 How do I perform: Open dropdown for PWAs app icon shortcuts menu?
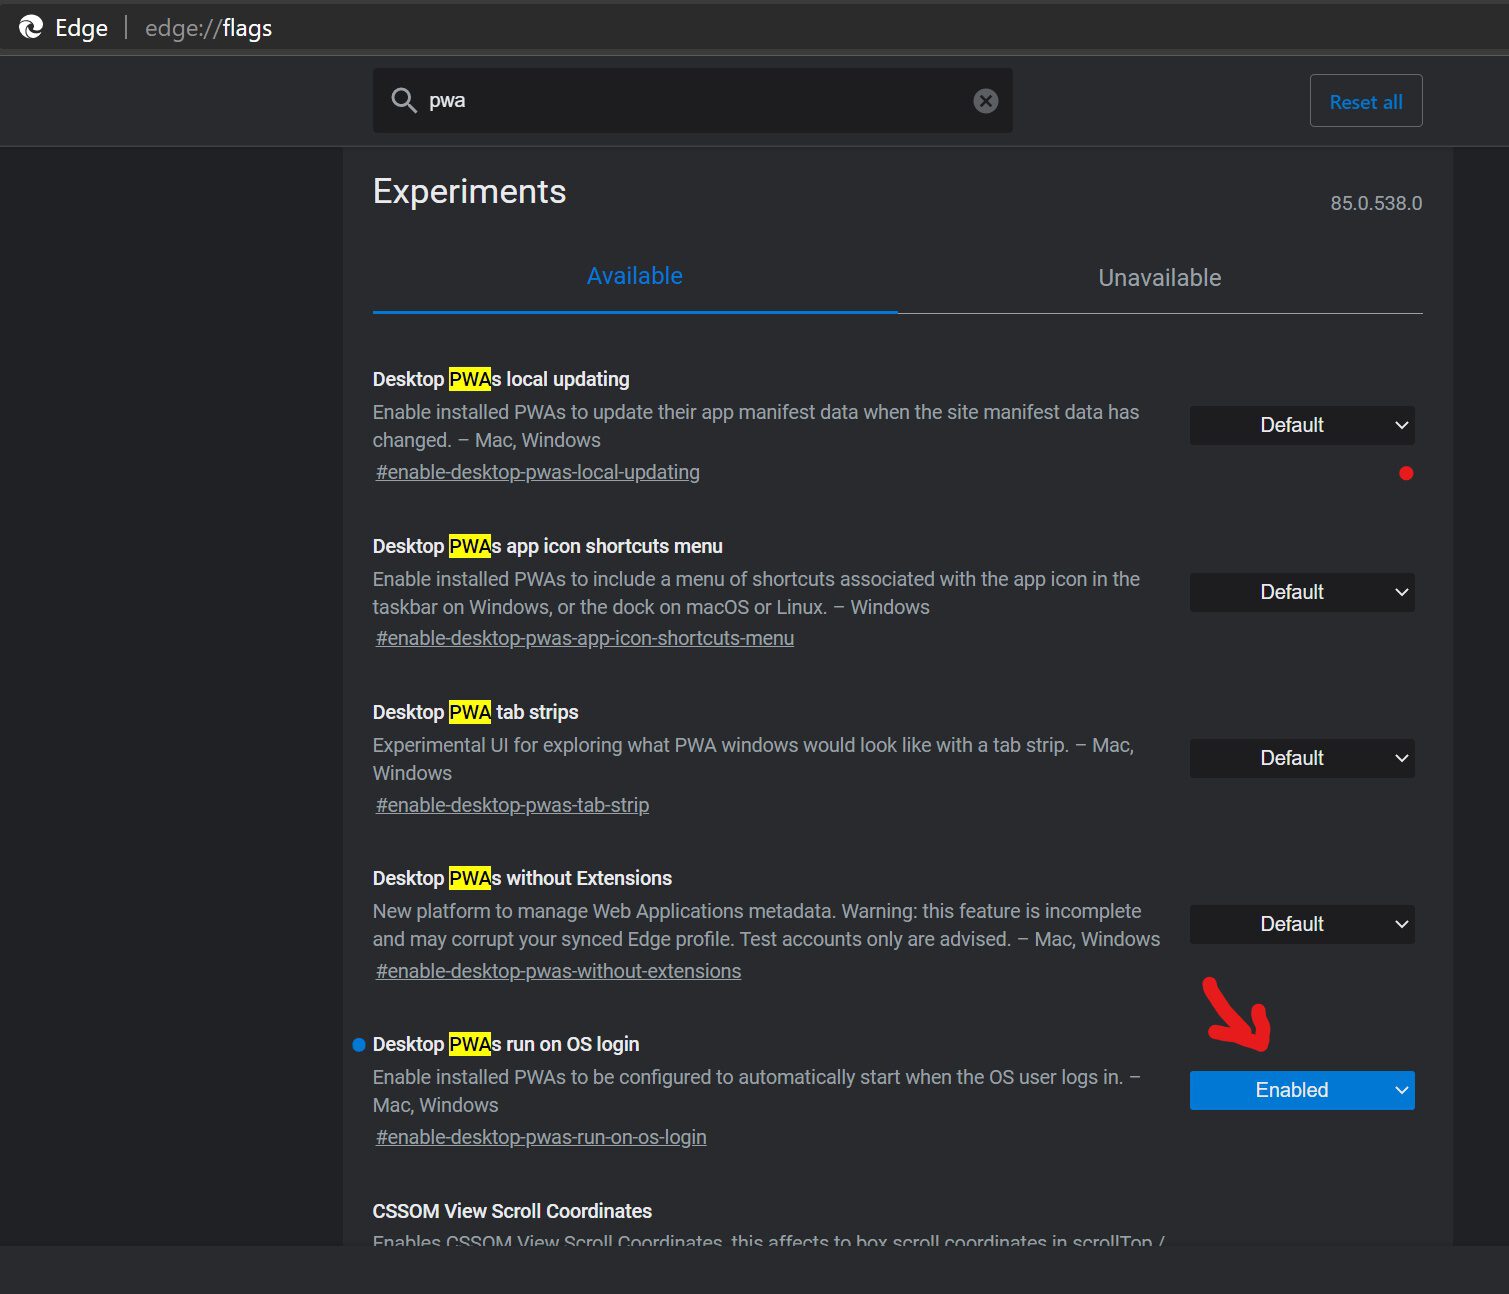1301,592
